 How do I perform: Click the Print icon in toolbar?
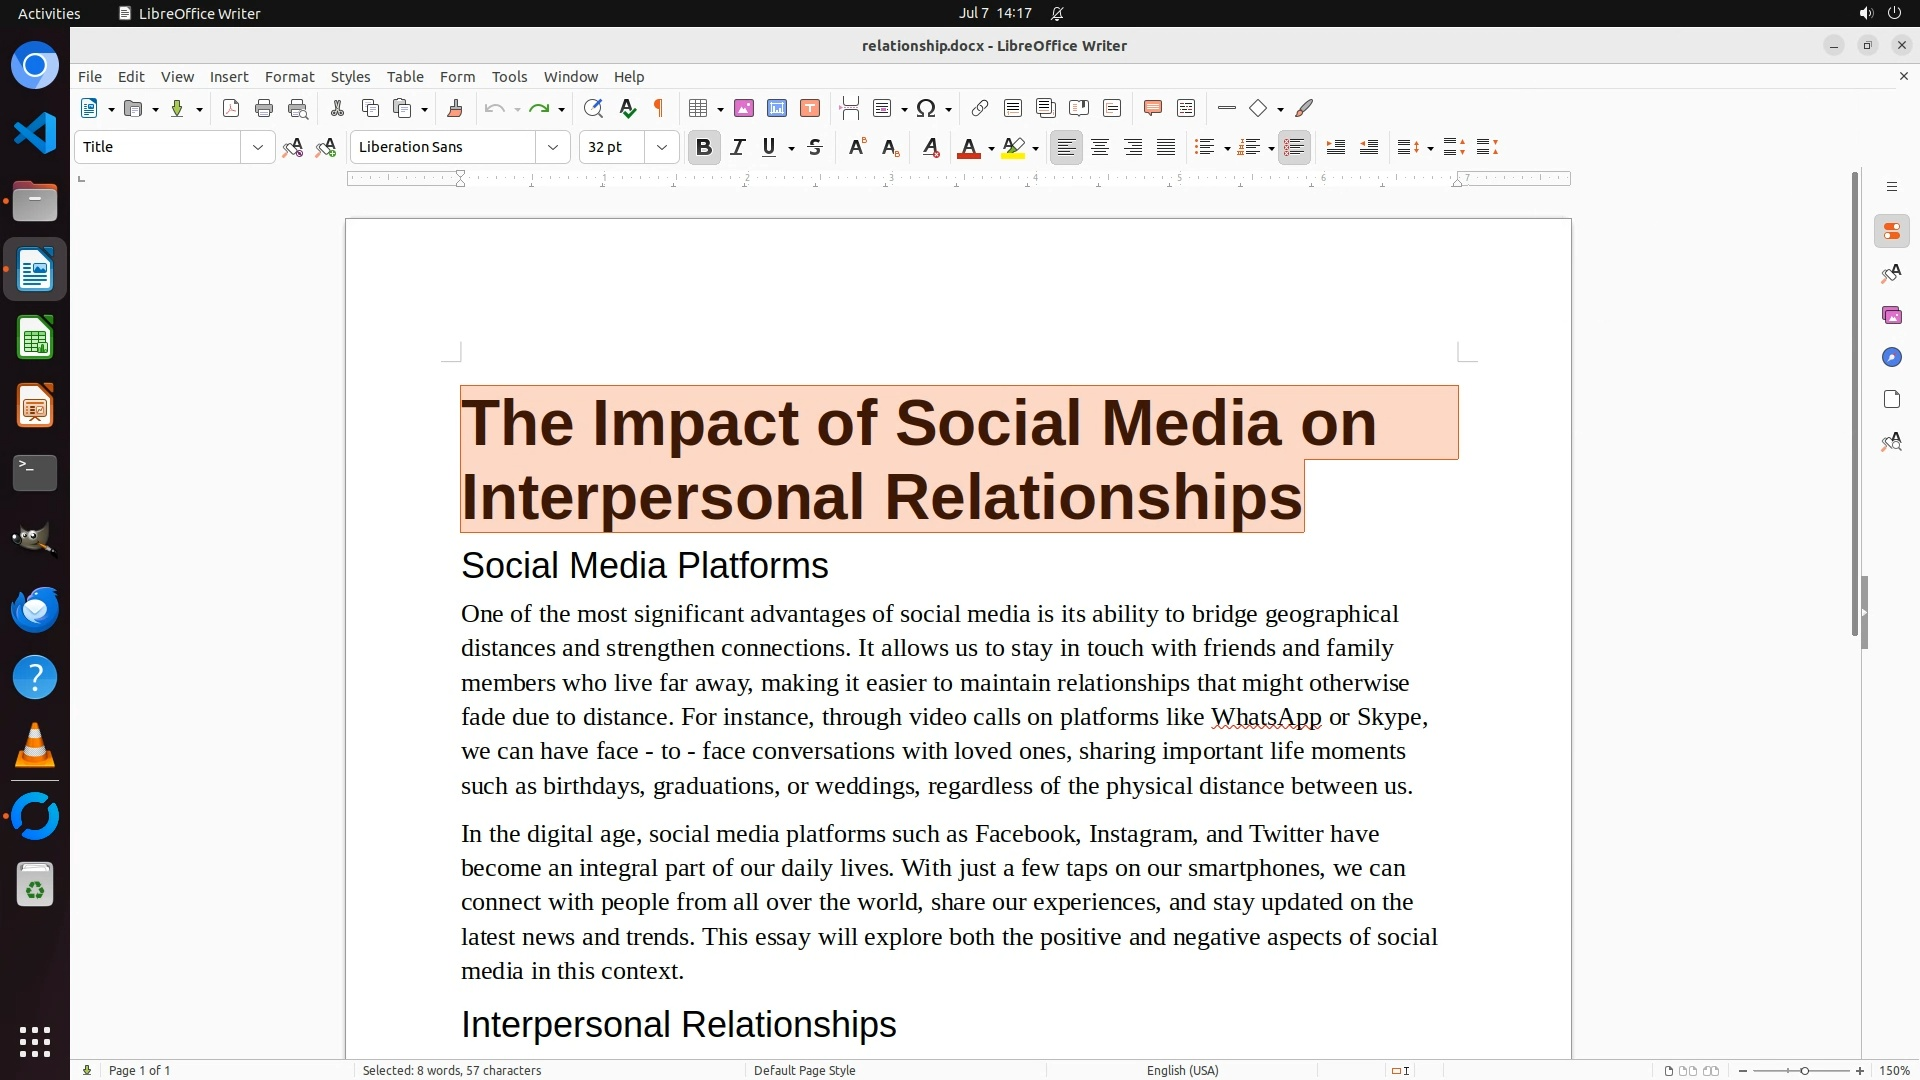click(264, 109)
